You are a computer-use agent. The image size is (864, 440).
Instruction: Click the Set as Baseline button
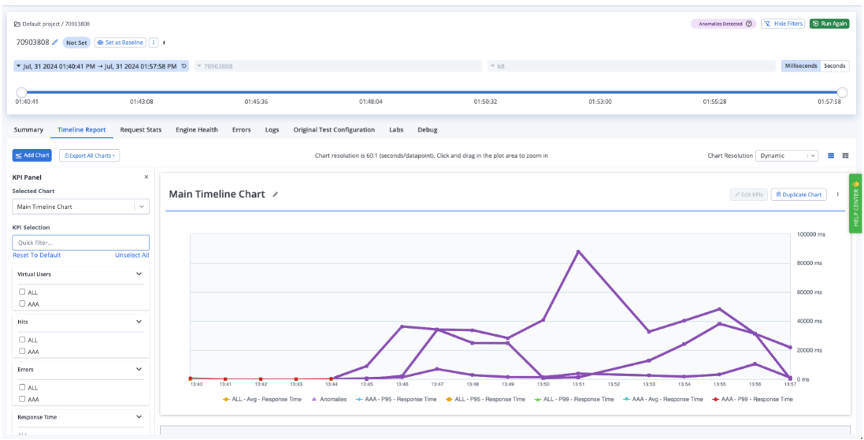(x=120, y=42)
